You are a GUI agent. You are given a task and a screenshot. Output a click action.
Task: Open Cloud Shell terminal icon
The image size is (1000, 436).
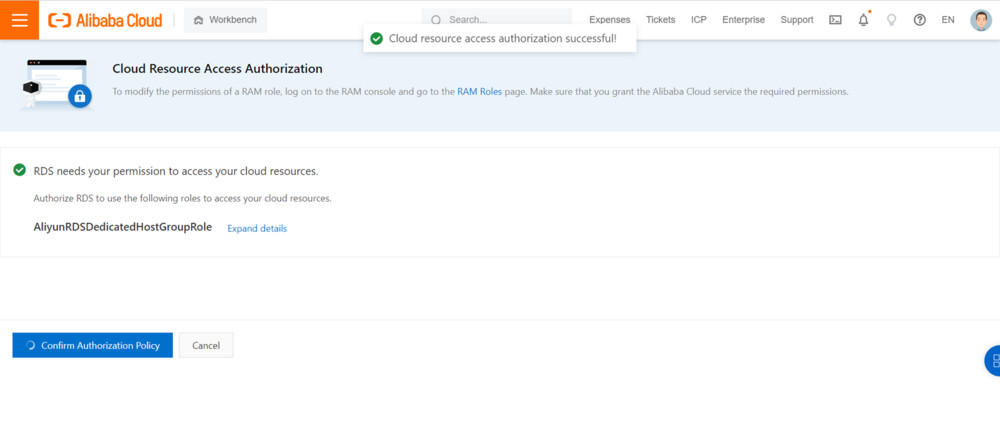coord(835,20)
